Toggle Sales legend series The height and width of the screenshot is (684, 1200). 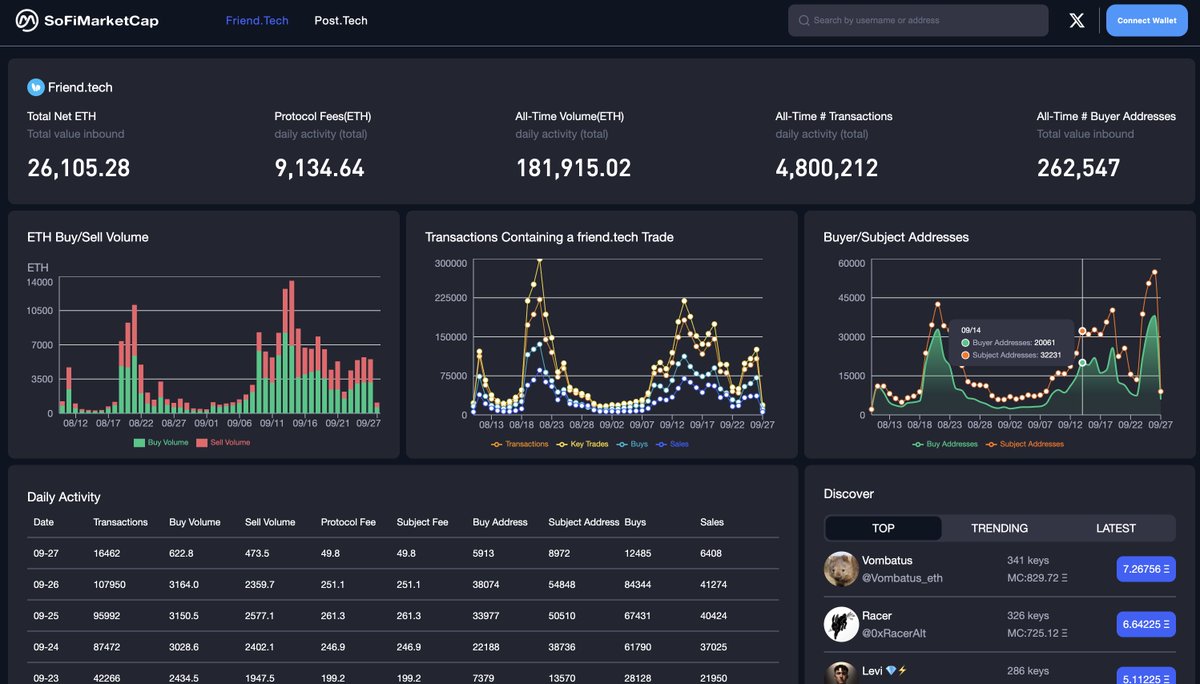[x=672, y=444]
